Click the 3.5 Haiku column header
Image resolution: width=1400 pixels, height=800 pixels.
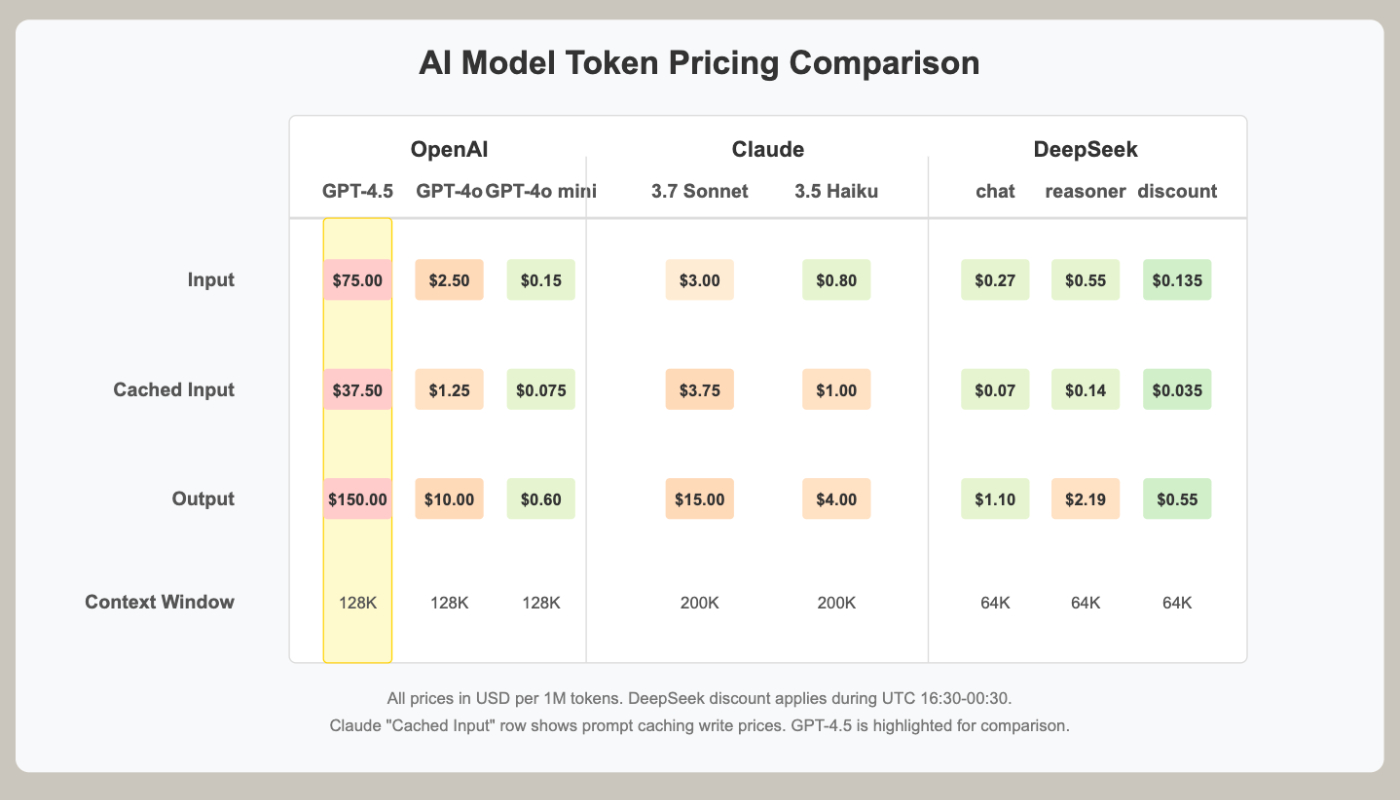tap(836, 191)
